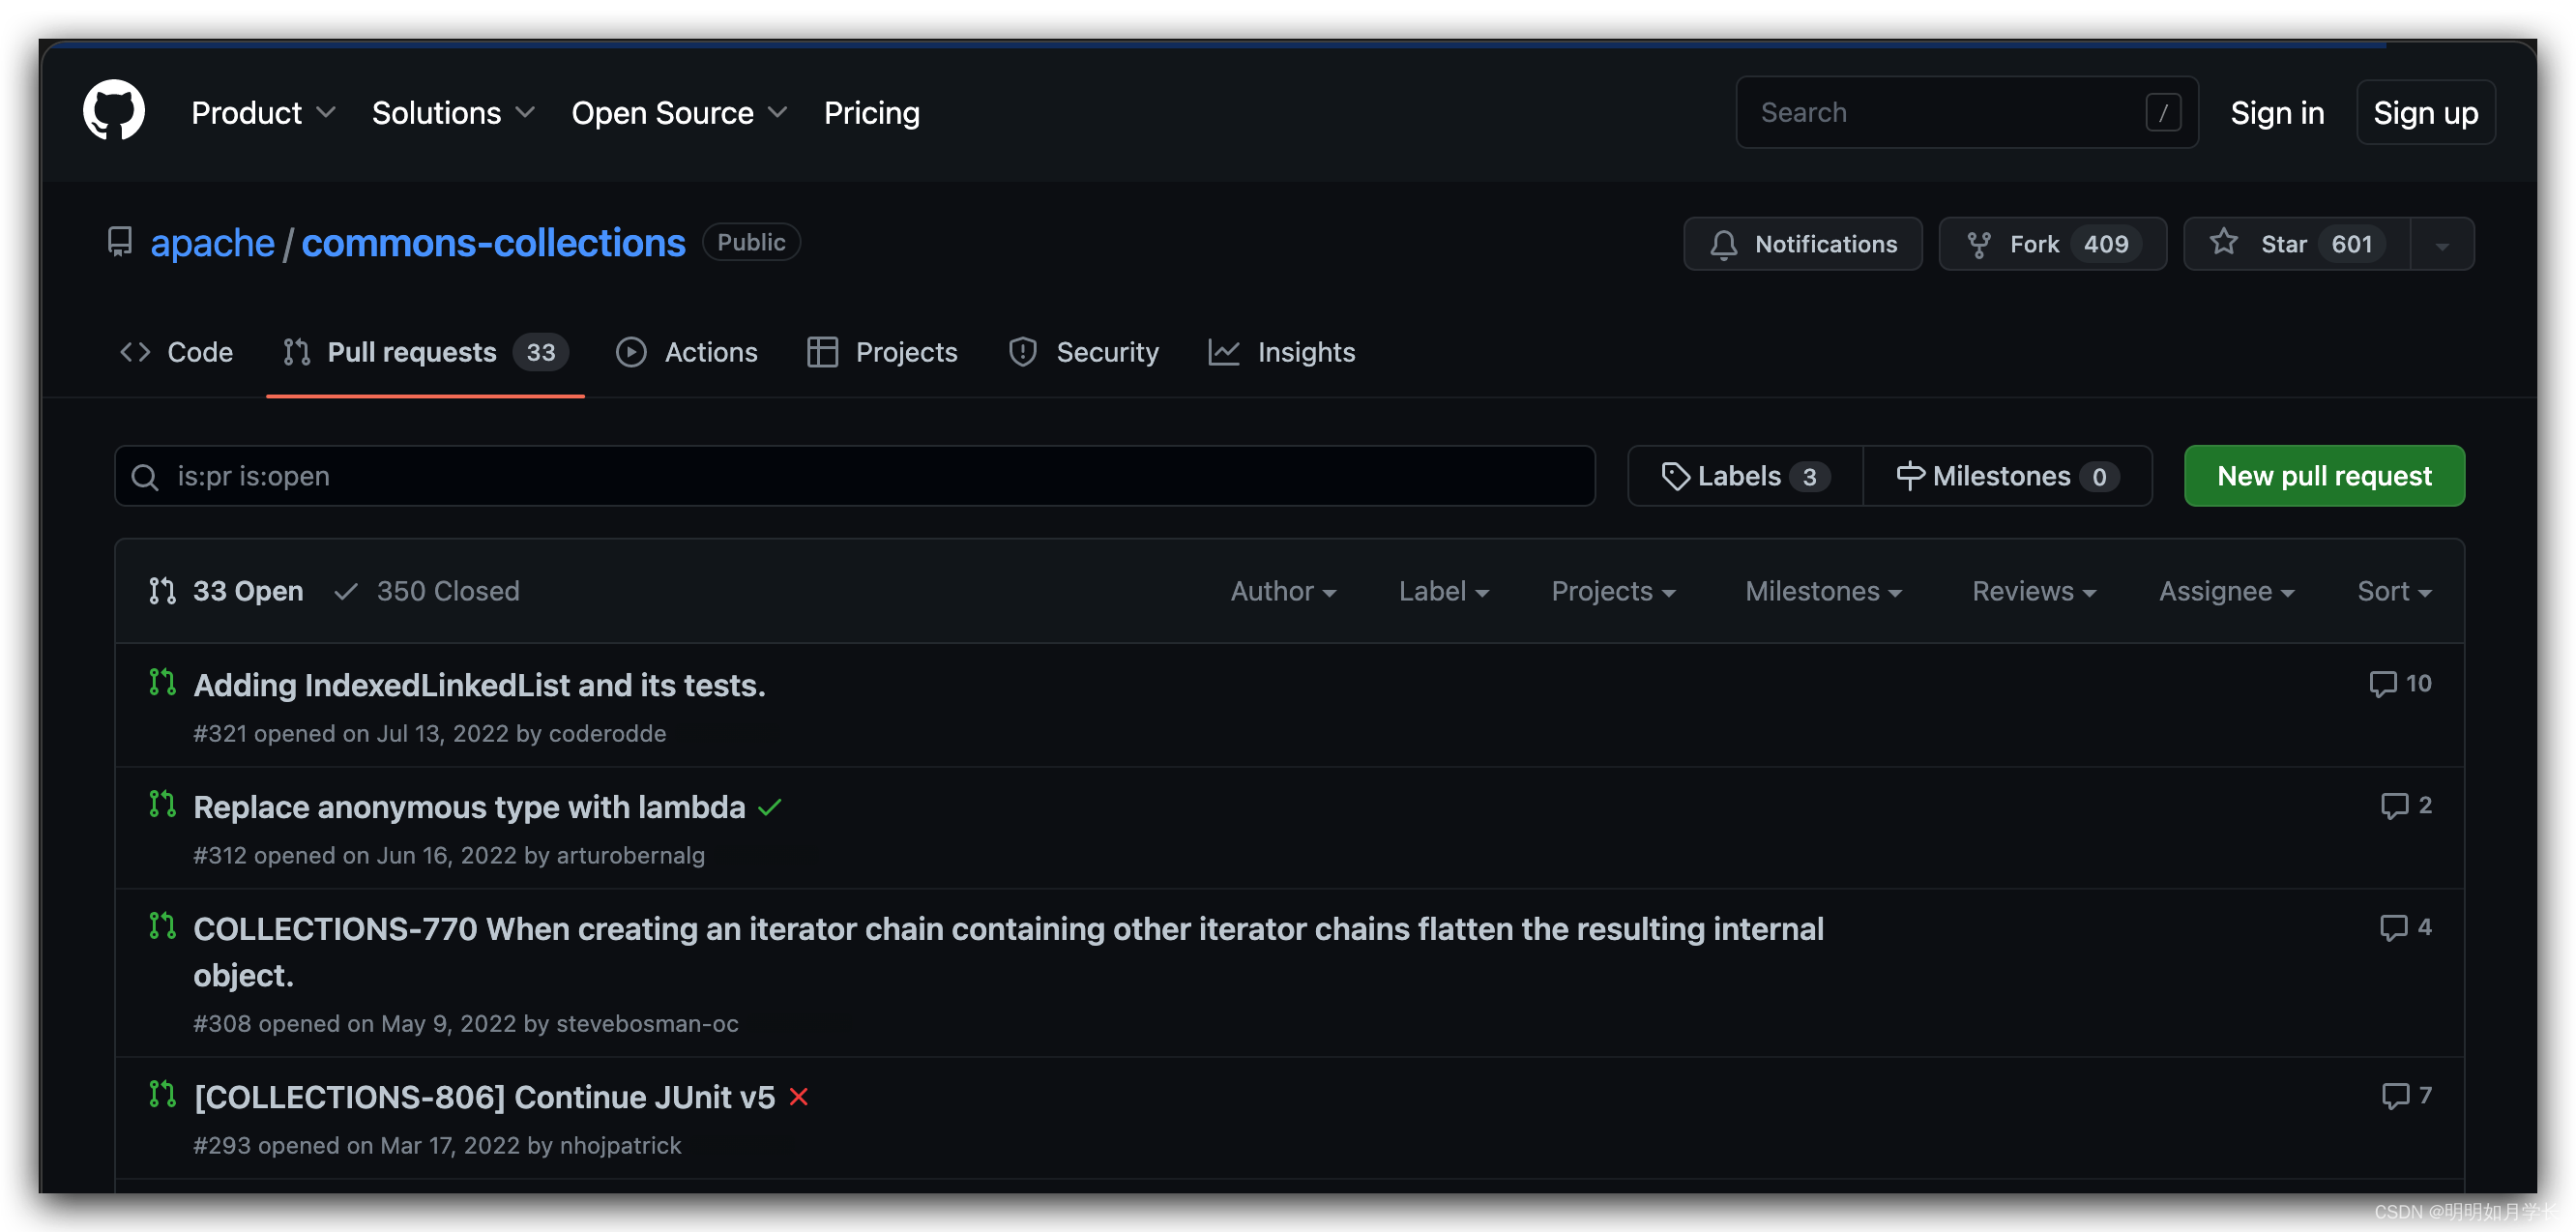Click comment bubble icon showing 10 comments
This screenshot has width=2576, height=1232.
coord(2382,684)
